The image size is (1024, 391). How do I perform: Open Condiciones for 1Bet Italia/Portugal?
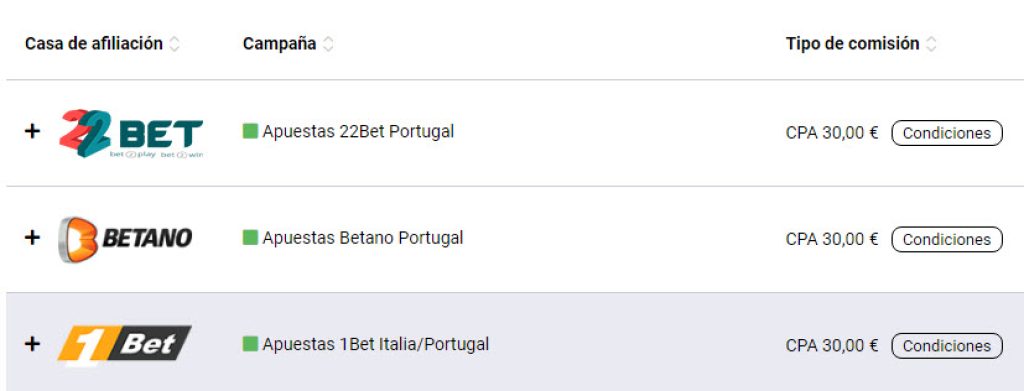tap(947, 346)
